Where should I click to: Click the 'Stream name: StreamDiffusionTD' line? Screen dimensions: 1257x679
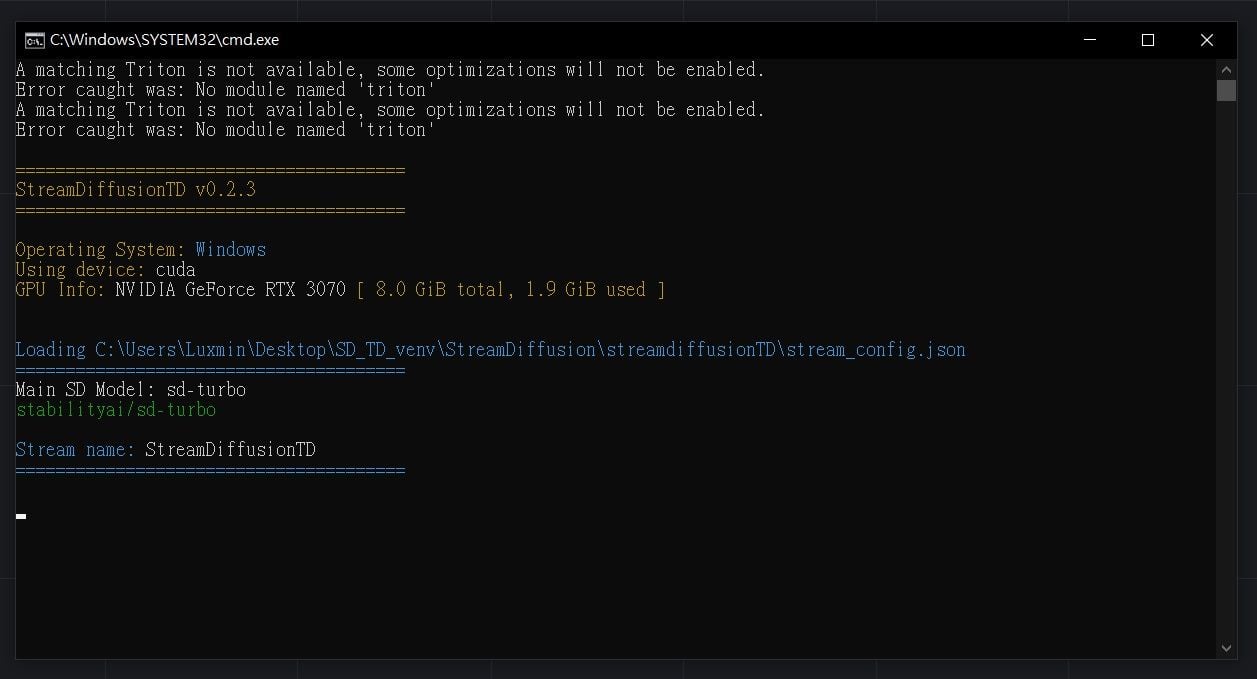pyautogui.click(x=166, y=450)
